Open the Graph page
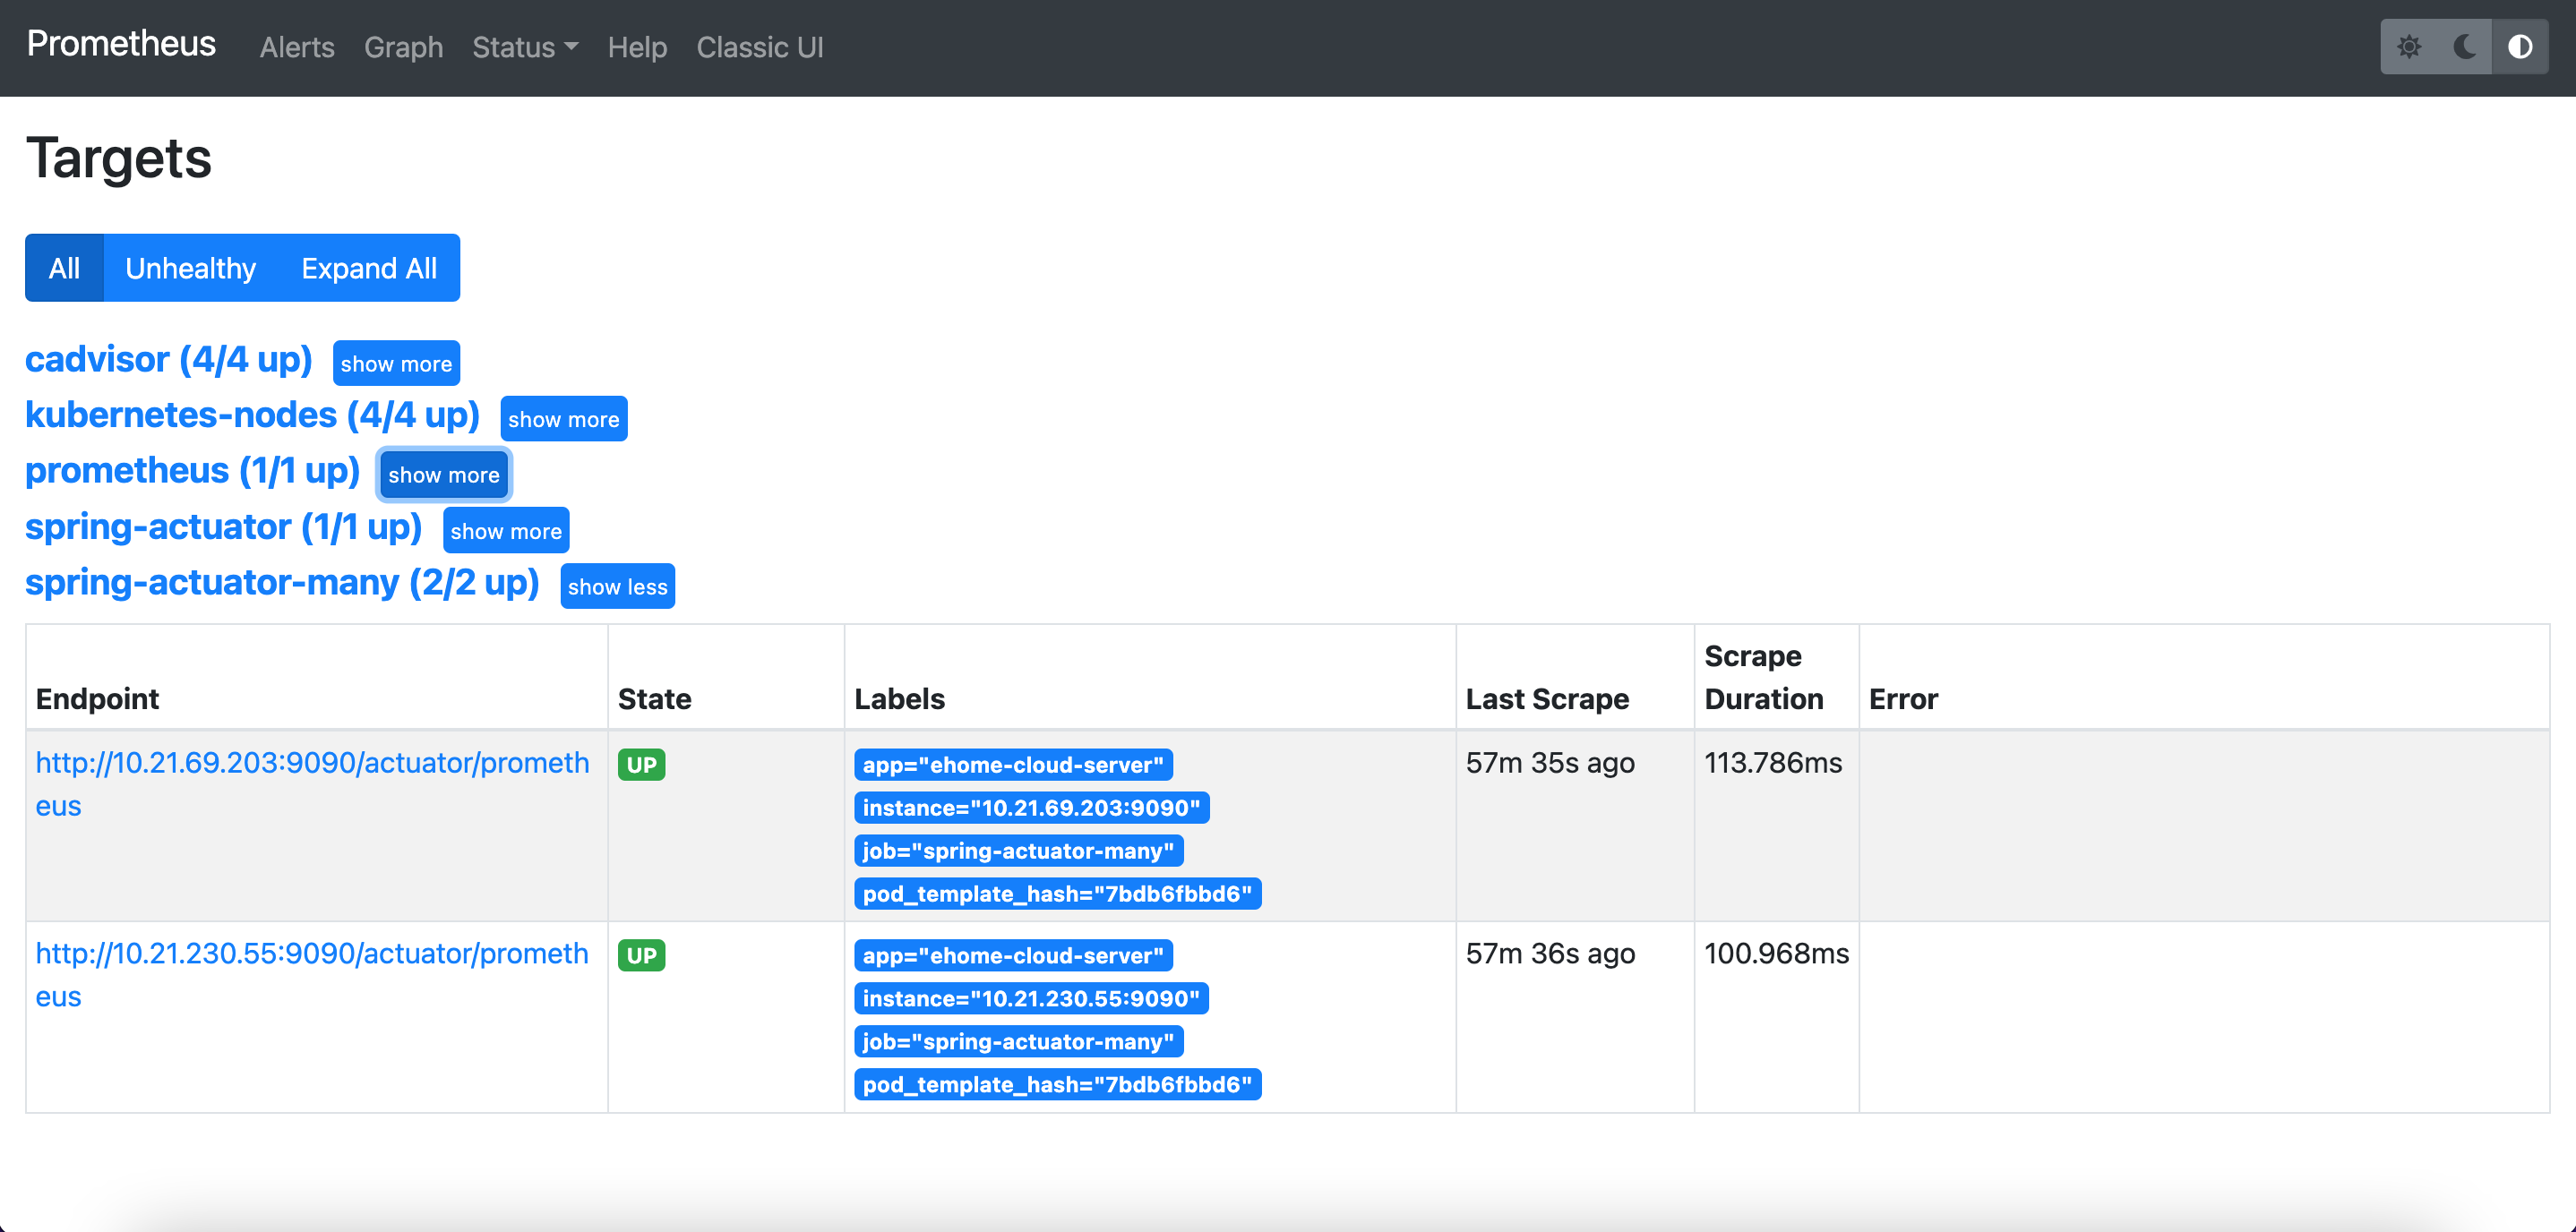Viewport: 2576px width, 1232px height. coord(403,47)
